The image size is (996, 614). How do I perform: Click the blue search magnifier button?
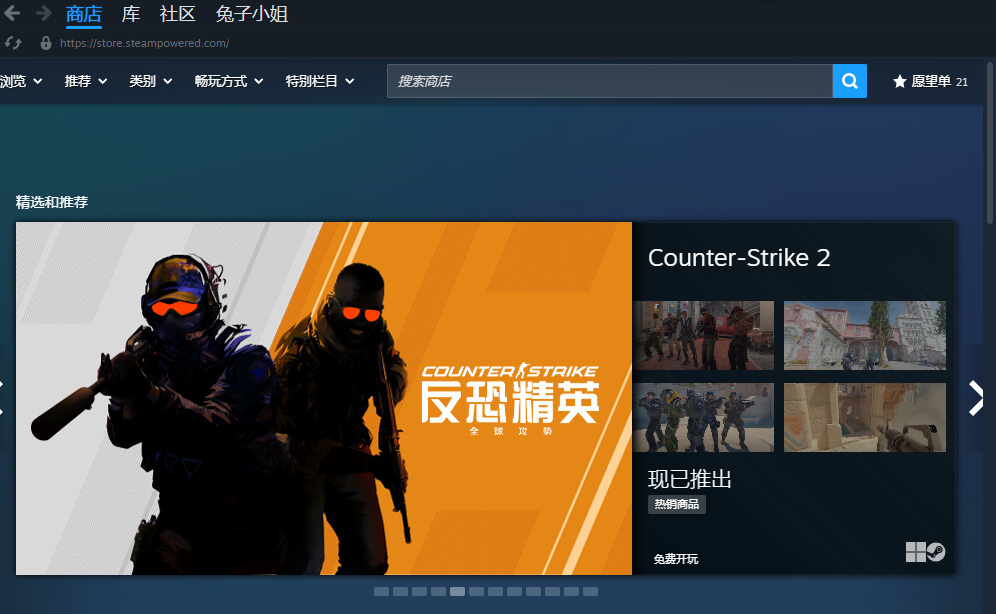[849, 81]
